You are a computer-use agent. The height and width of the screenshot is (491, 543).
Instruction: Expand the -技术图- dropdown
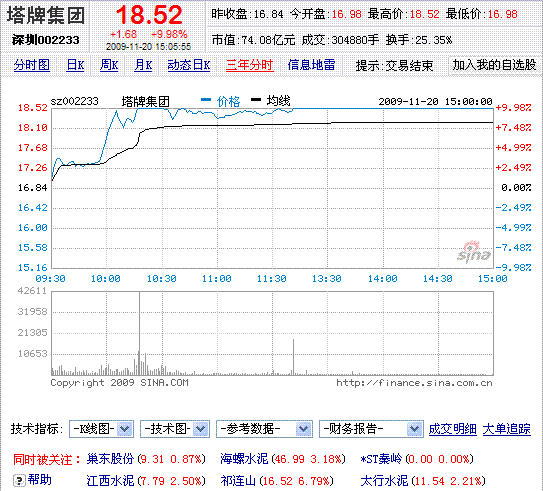(x=175, y=429)
